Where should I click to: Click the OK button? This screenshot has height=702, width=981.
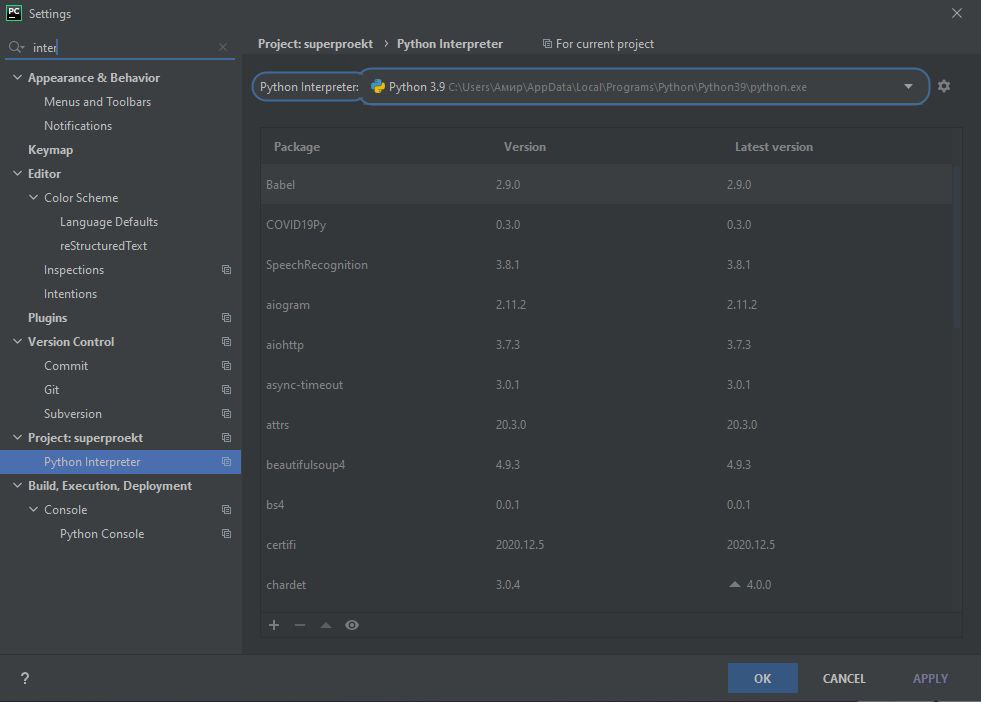tap(762, 678)
